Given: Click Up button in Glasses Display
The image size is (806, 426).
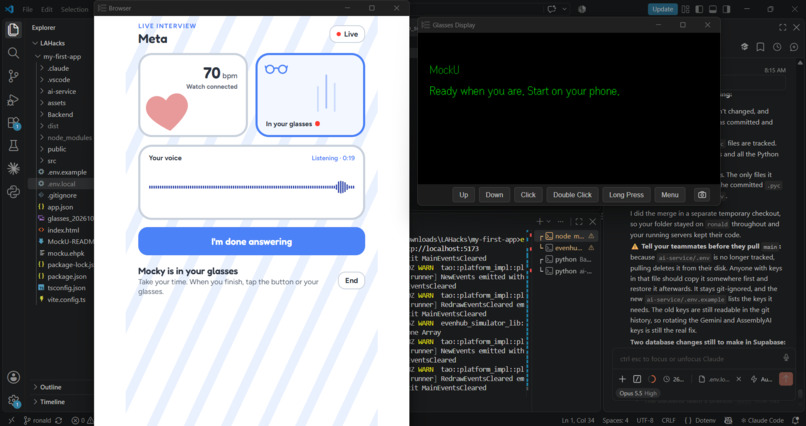Looking at the screenshot, I should (464, 195).
